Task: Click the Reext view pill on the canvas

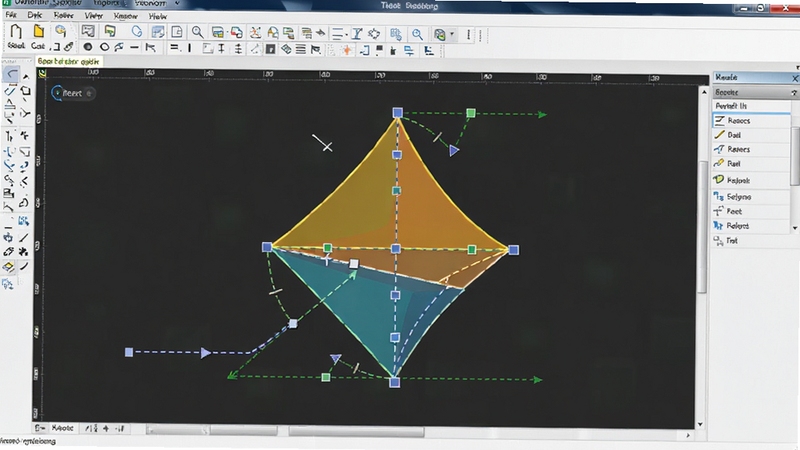Action: click(73, 93)
